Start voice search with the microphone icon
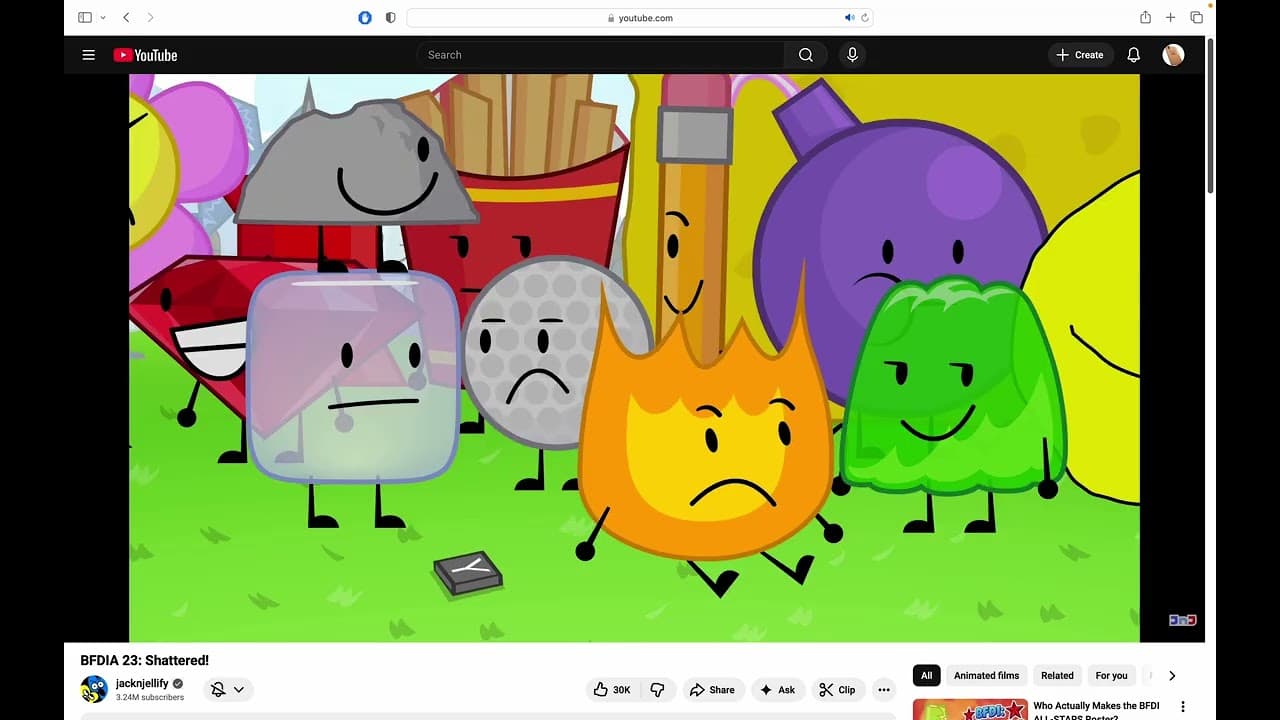Viewport: 1280px width, 720px height. (x=852, y=55)
